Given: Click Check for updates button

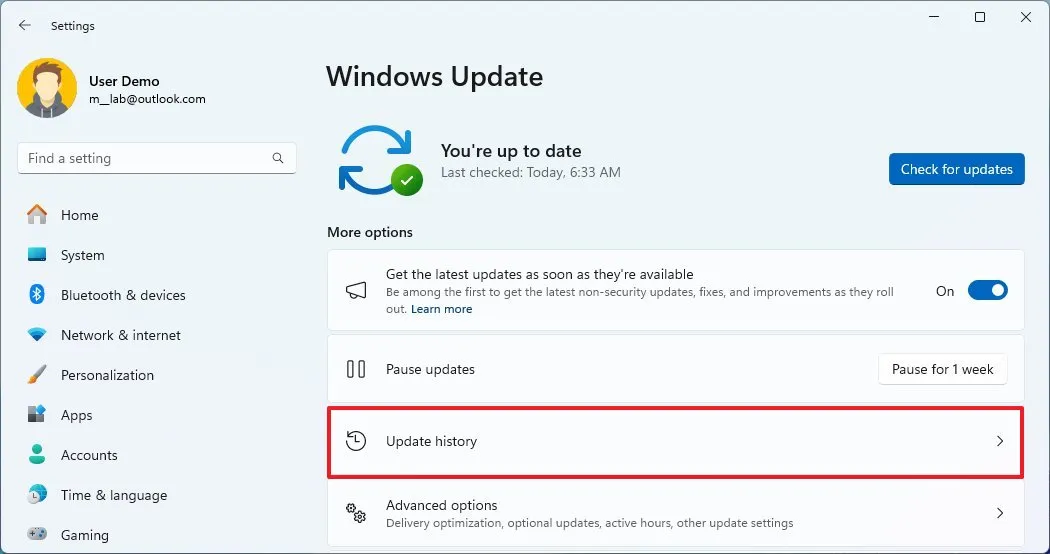Looking at the screenshot, I should click(x=956, y=169).
